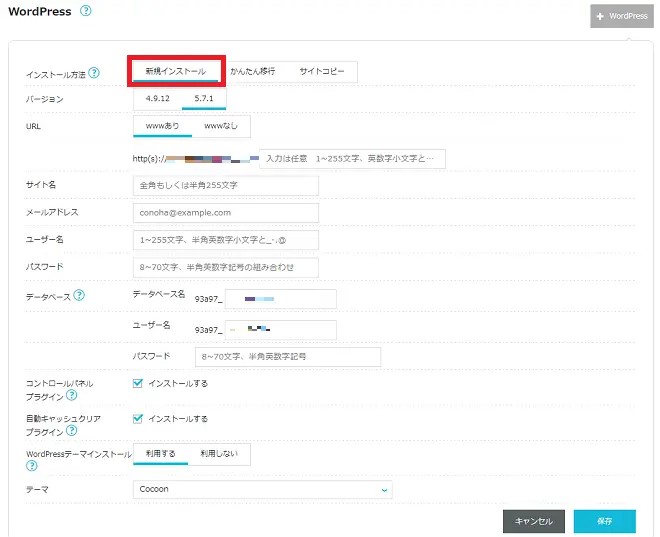Focus the サイト名 input field
Viewport: 660px width, 537px height.
point(226,186)
